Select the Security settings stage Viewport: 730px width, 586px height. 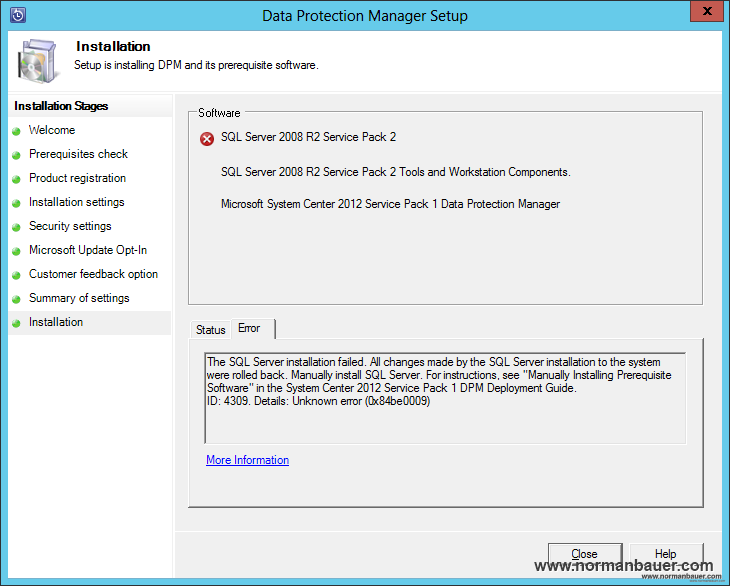coord(70,226)
